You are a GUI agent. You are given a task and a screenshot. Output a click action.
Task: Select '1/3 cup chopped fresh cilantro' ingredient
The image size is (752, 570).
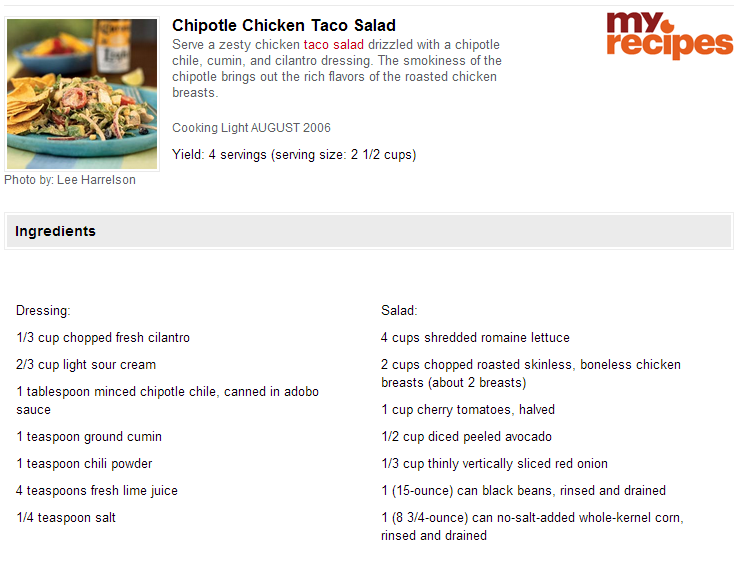click(103, 337)
